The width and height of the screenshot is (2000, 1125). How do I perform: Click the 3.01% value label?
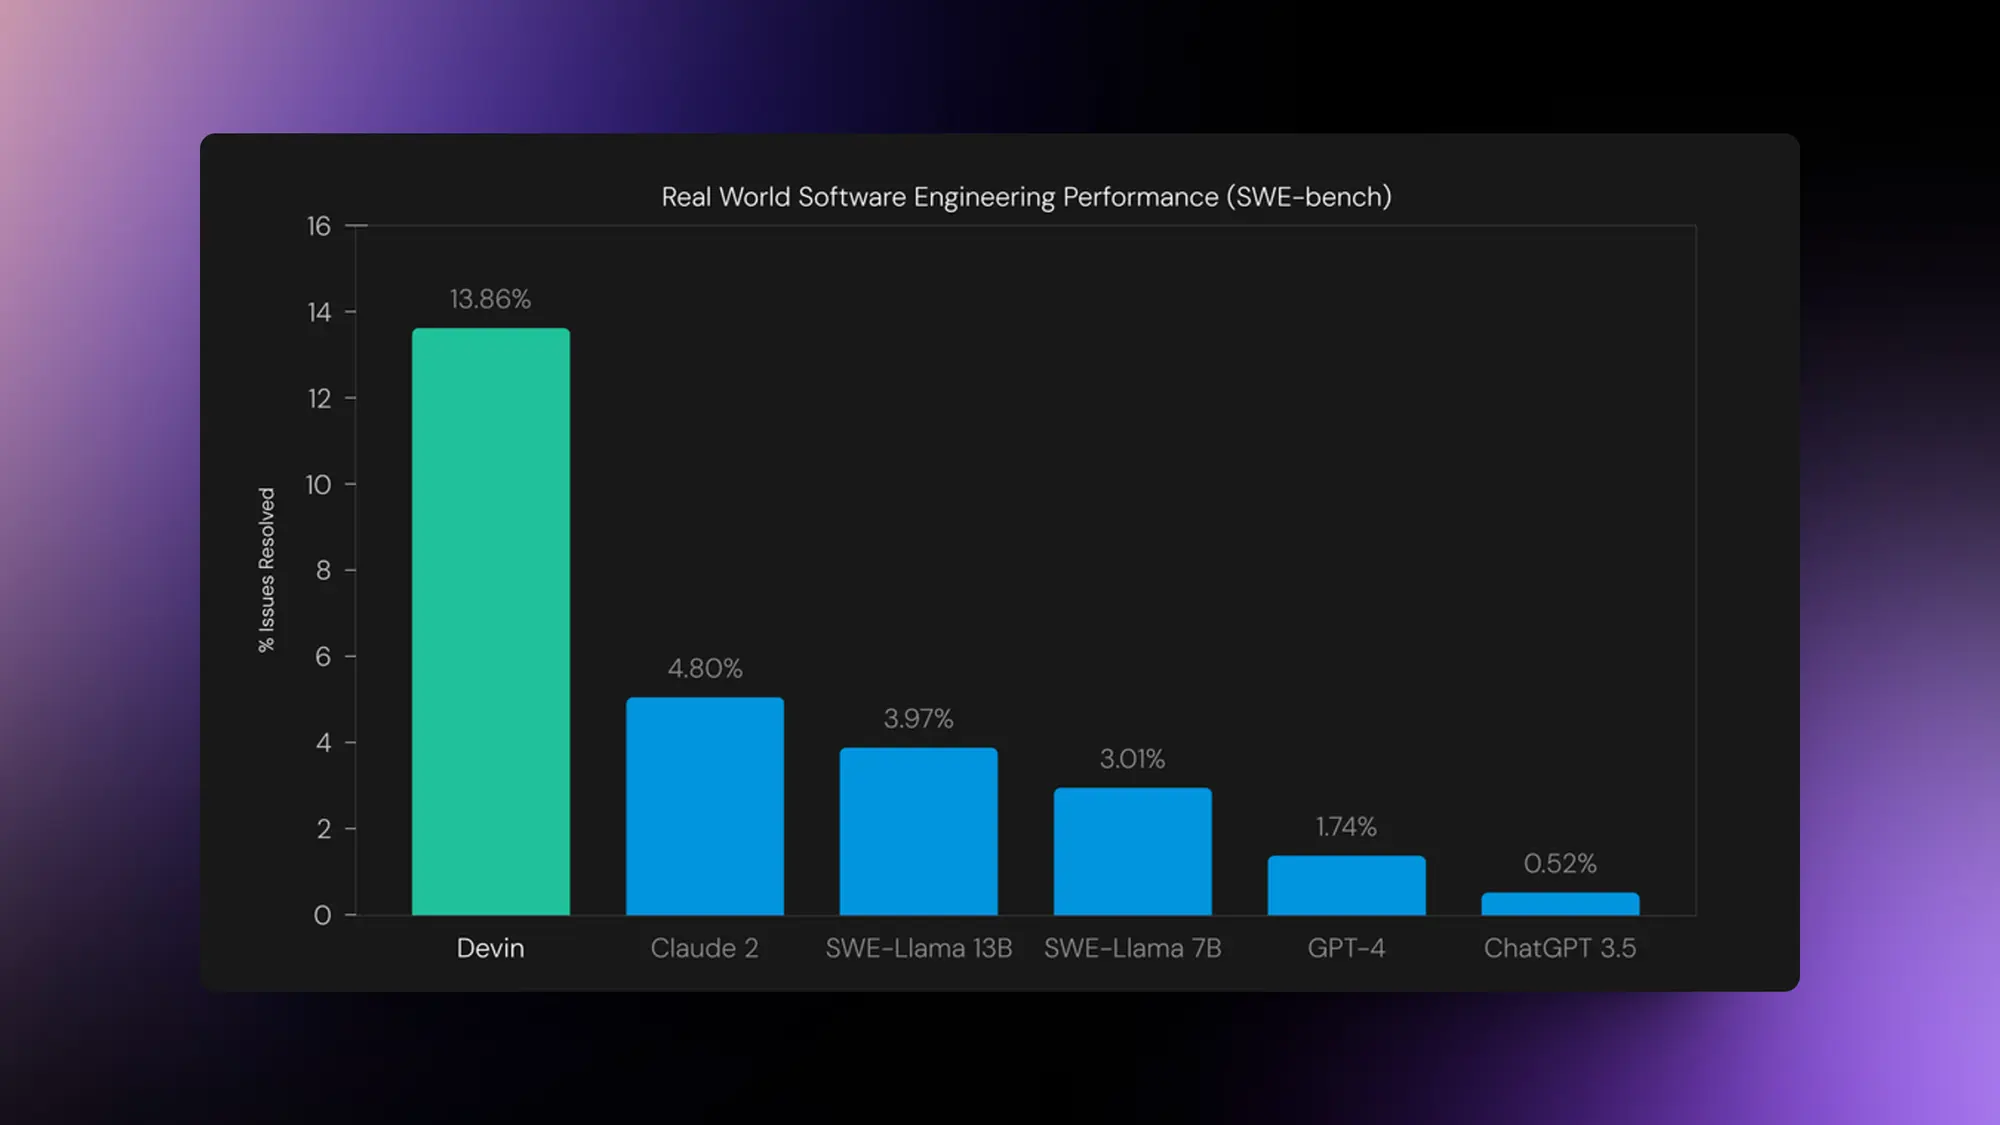click(1132, 759)
